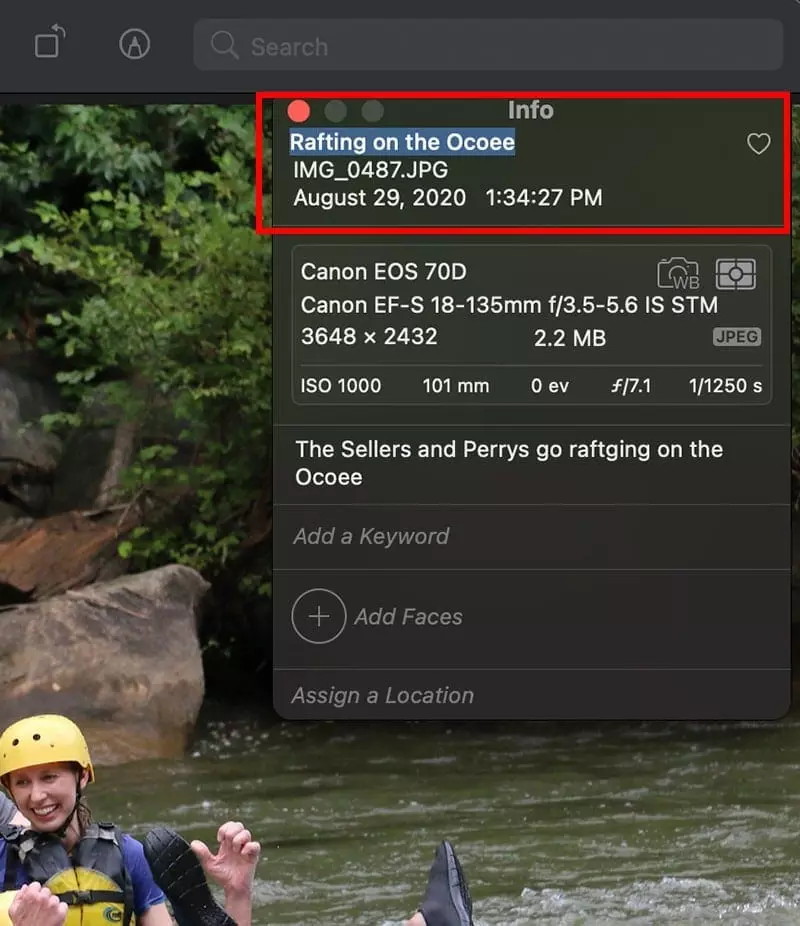Click the time 1:34:27 PM
This screenshot has width=800, height=926.
click(x=544, y=198)
